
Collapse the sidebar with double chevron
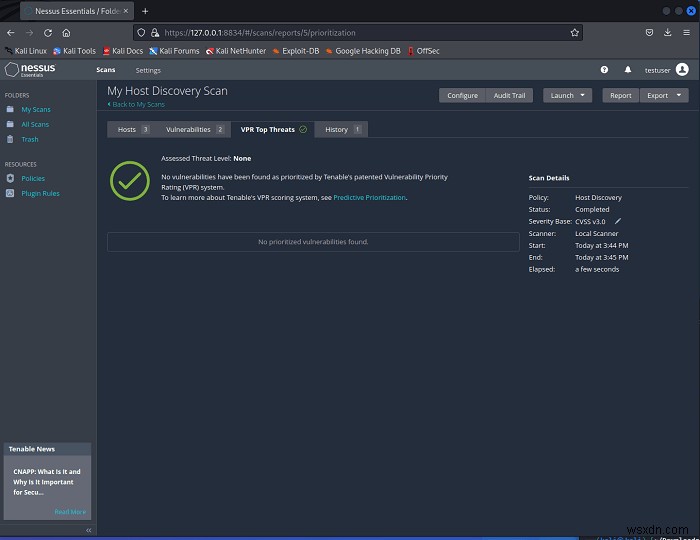(x=88, y=530)
